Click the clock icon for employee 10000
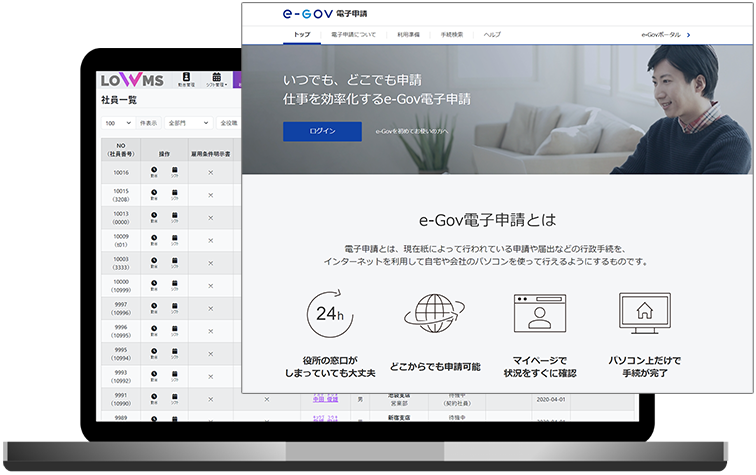 (154, 285)
